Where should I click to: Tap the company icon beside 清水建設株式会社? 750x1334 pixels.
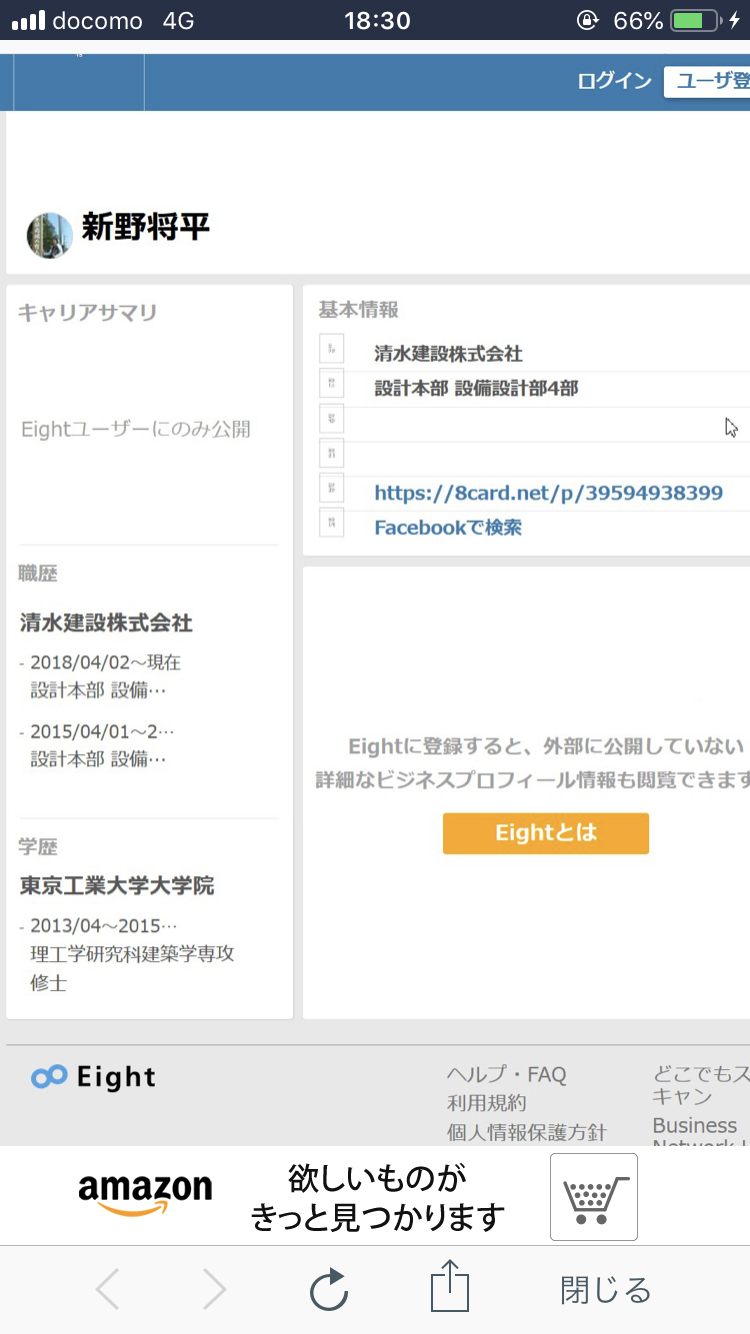click(332, 348)
